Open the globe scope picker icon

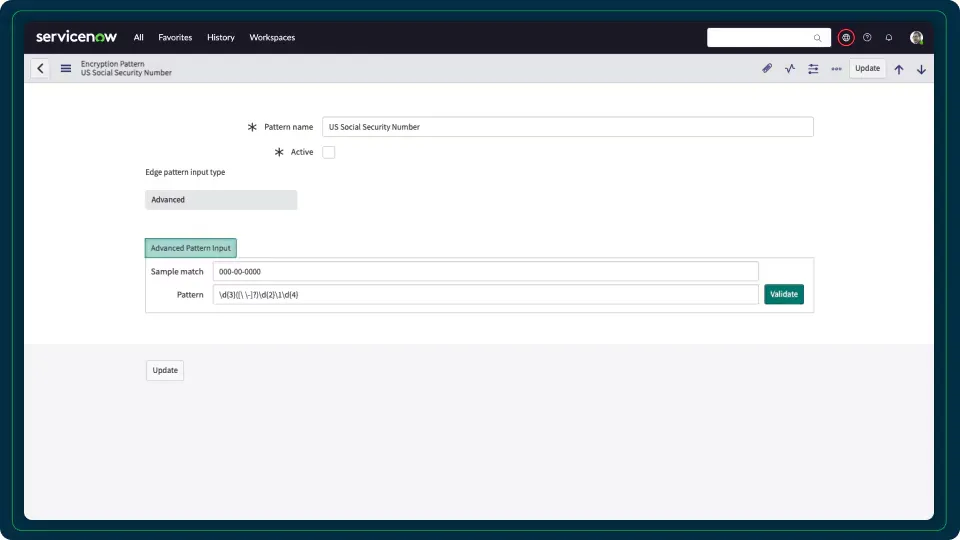click(846, 37)
